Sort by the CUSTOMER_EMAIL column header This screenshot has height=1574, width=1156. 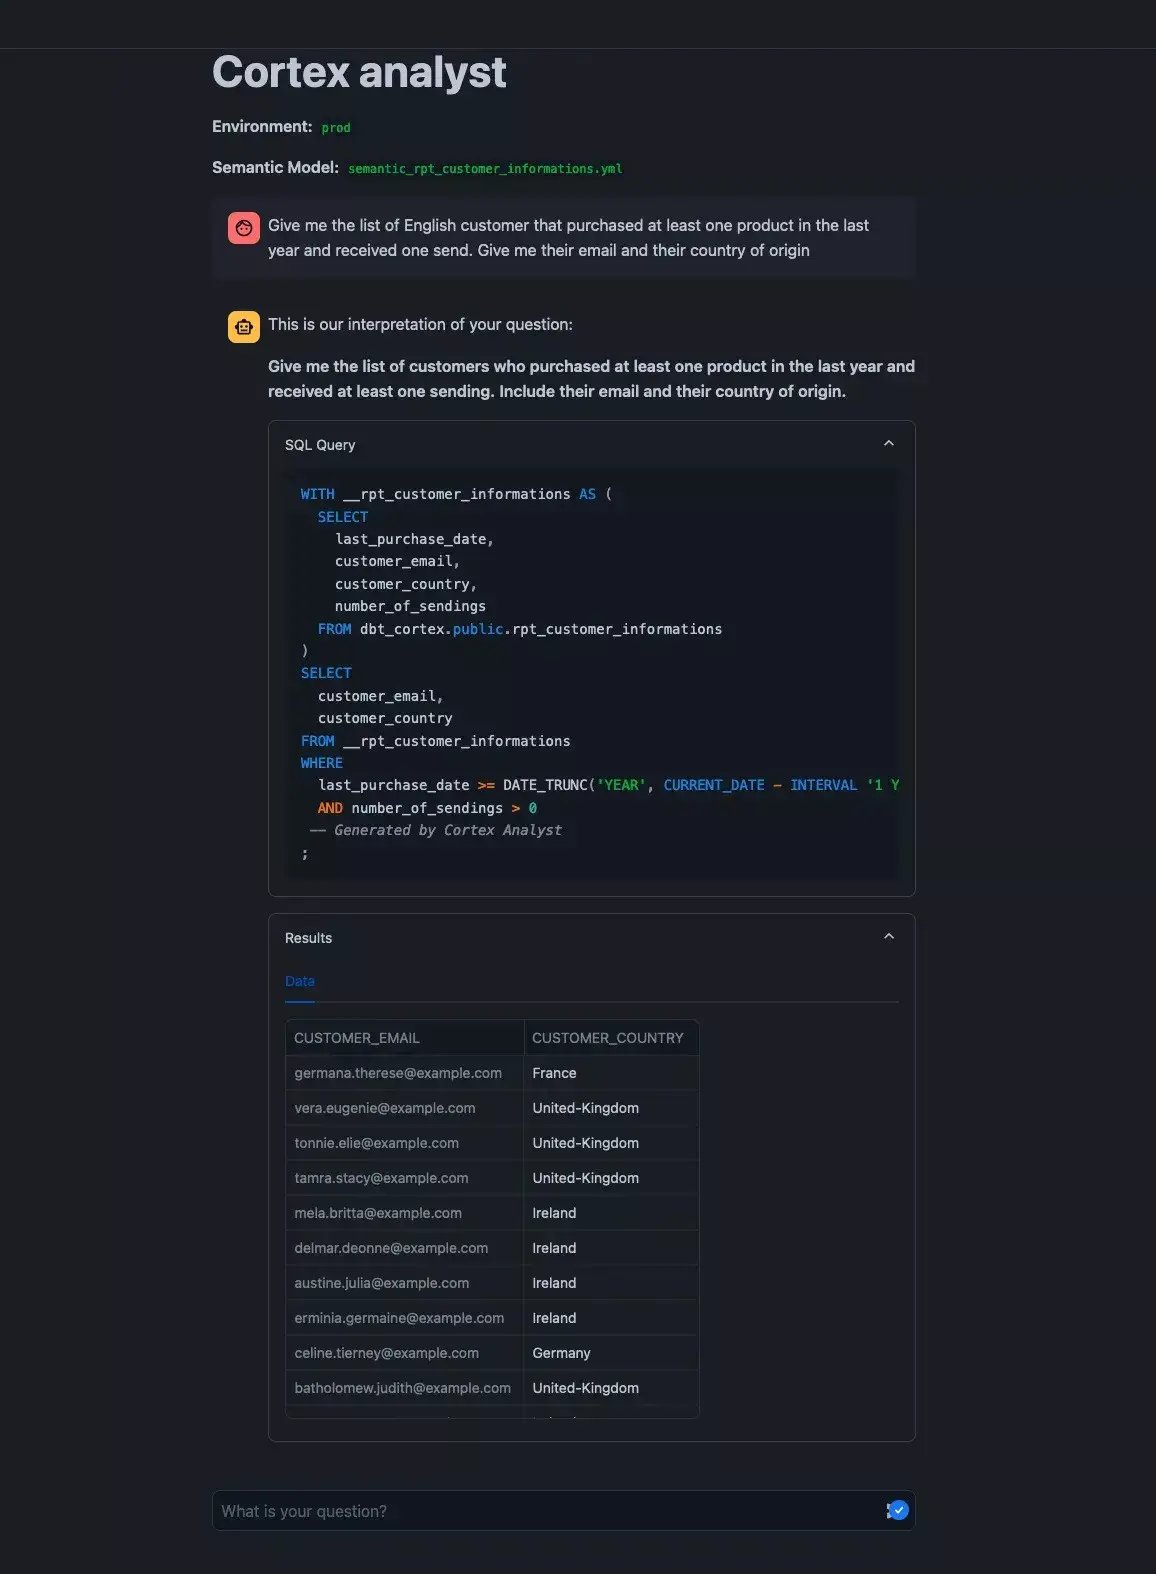tap(405, 1038)
